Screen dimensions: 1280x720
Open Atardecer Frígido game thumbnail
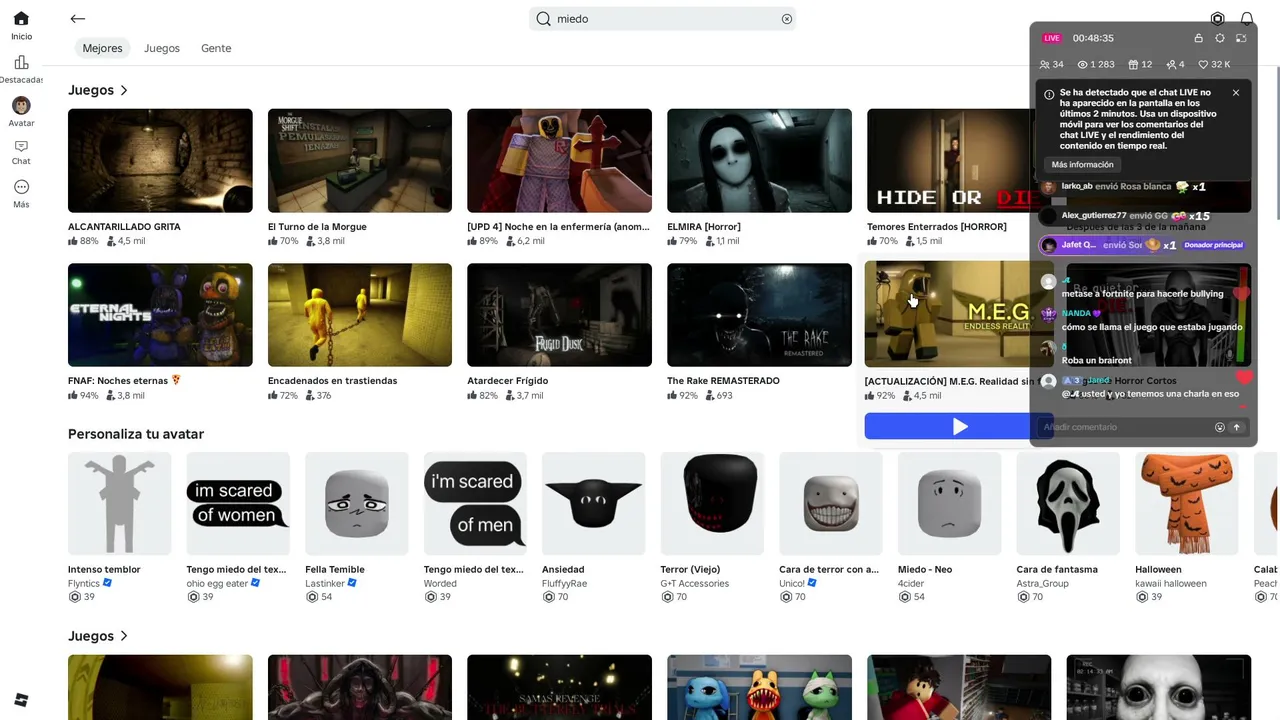(x=559, y=315)
